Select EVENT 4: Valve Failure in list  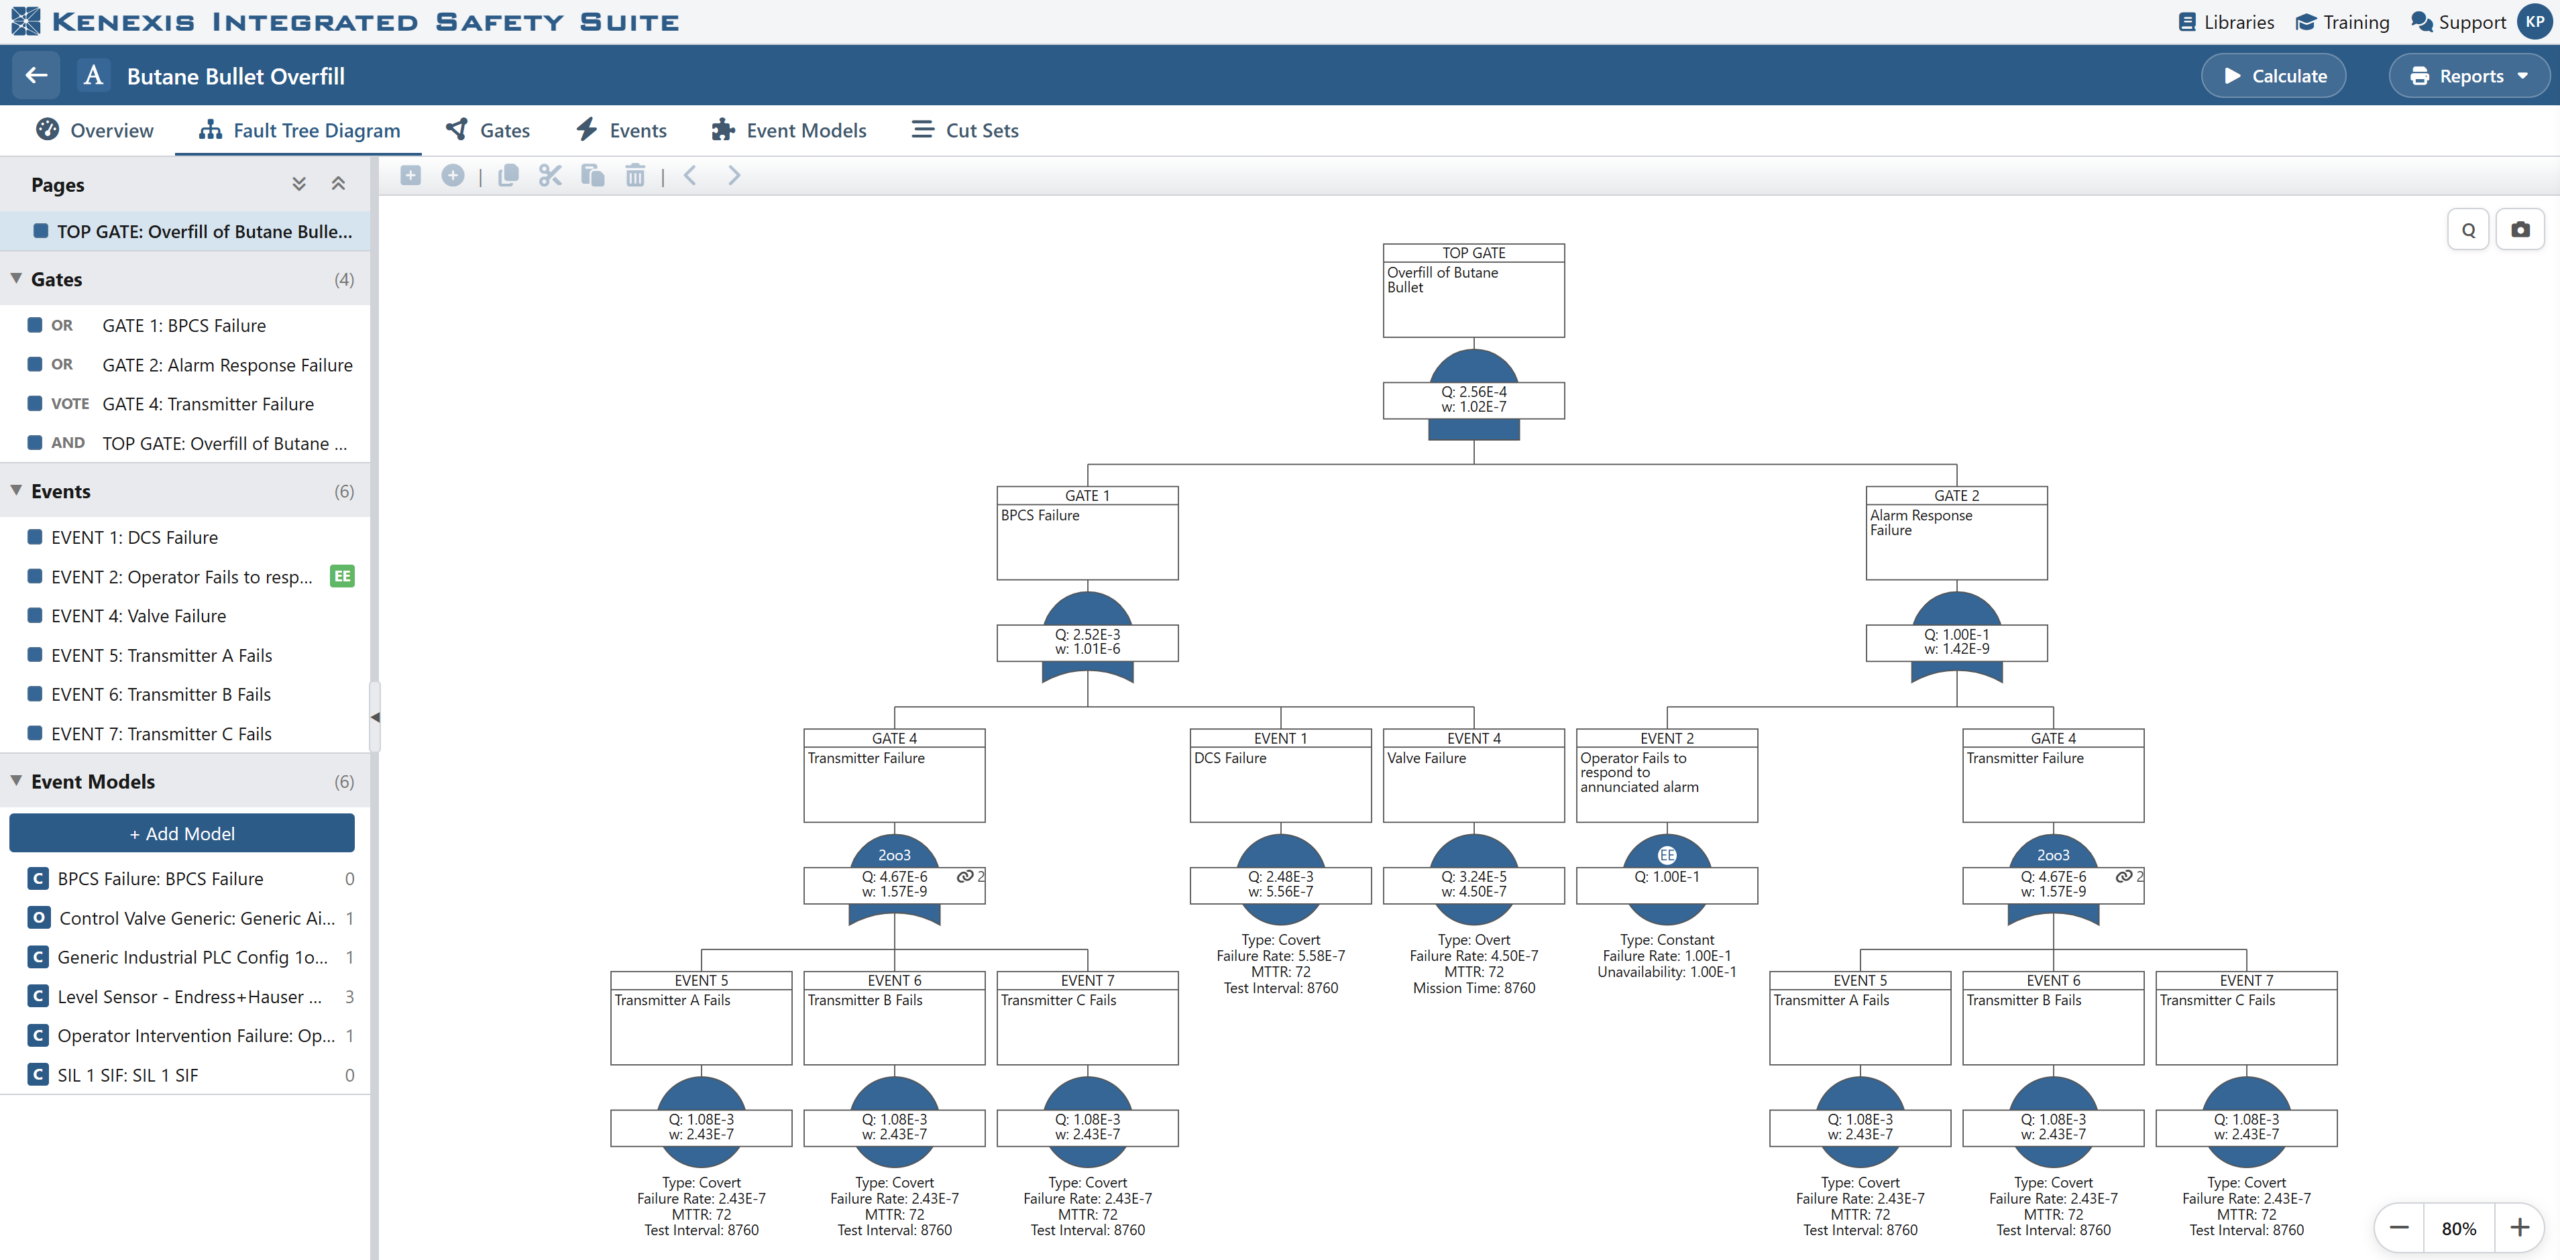[185, 616]
